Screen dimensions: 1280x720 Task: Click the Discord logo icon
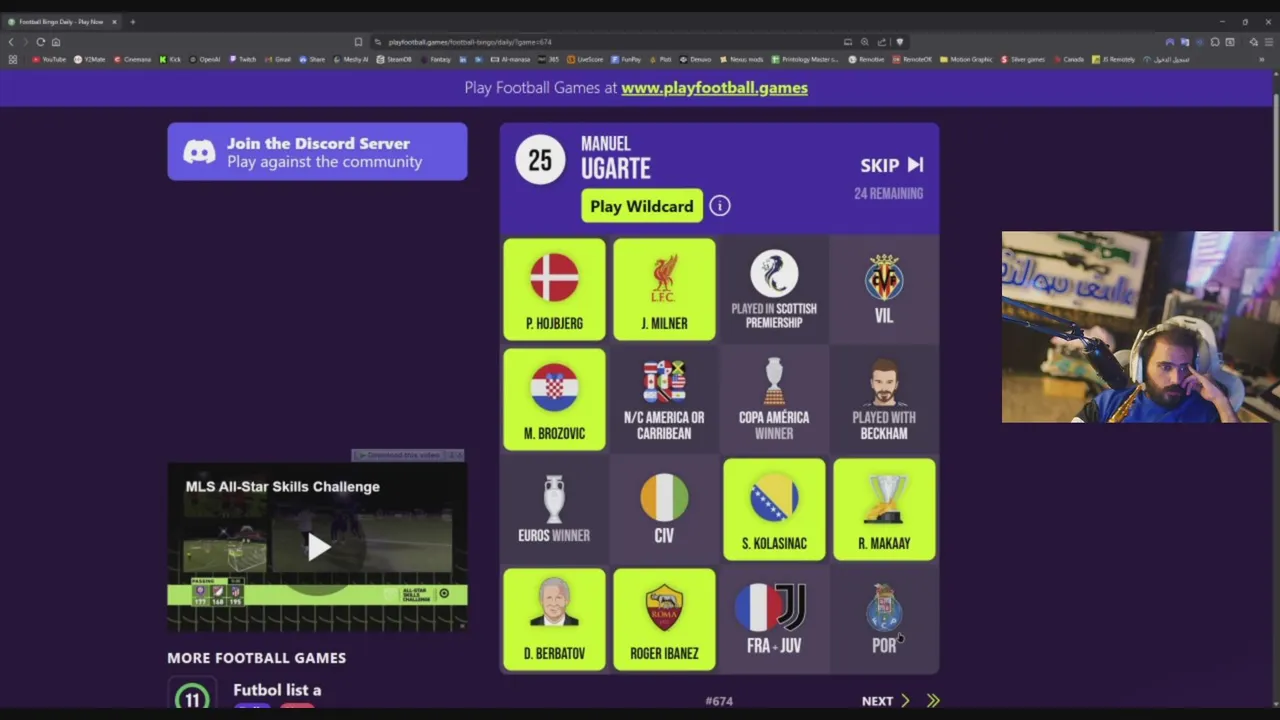[199, 152]
